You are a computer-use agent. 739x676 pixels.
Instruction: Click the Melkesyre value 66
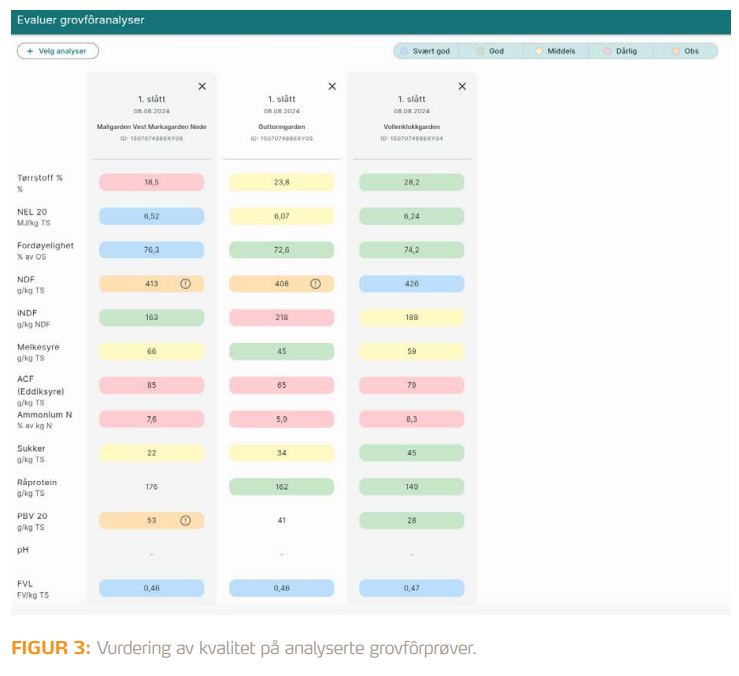[152, 351]
